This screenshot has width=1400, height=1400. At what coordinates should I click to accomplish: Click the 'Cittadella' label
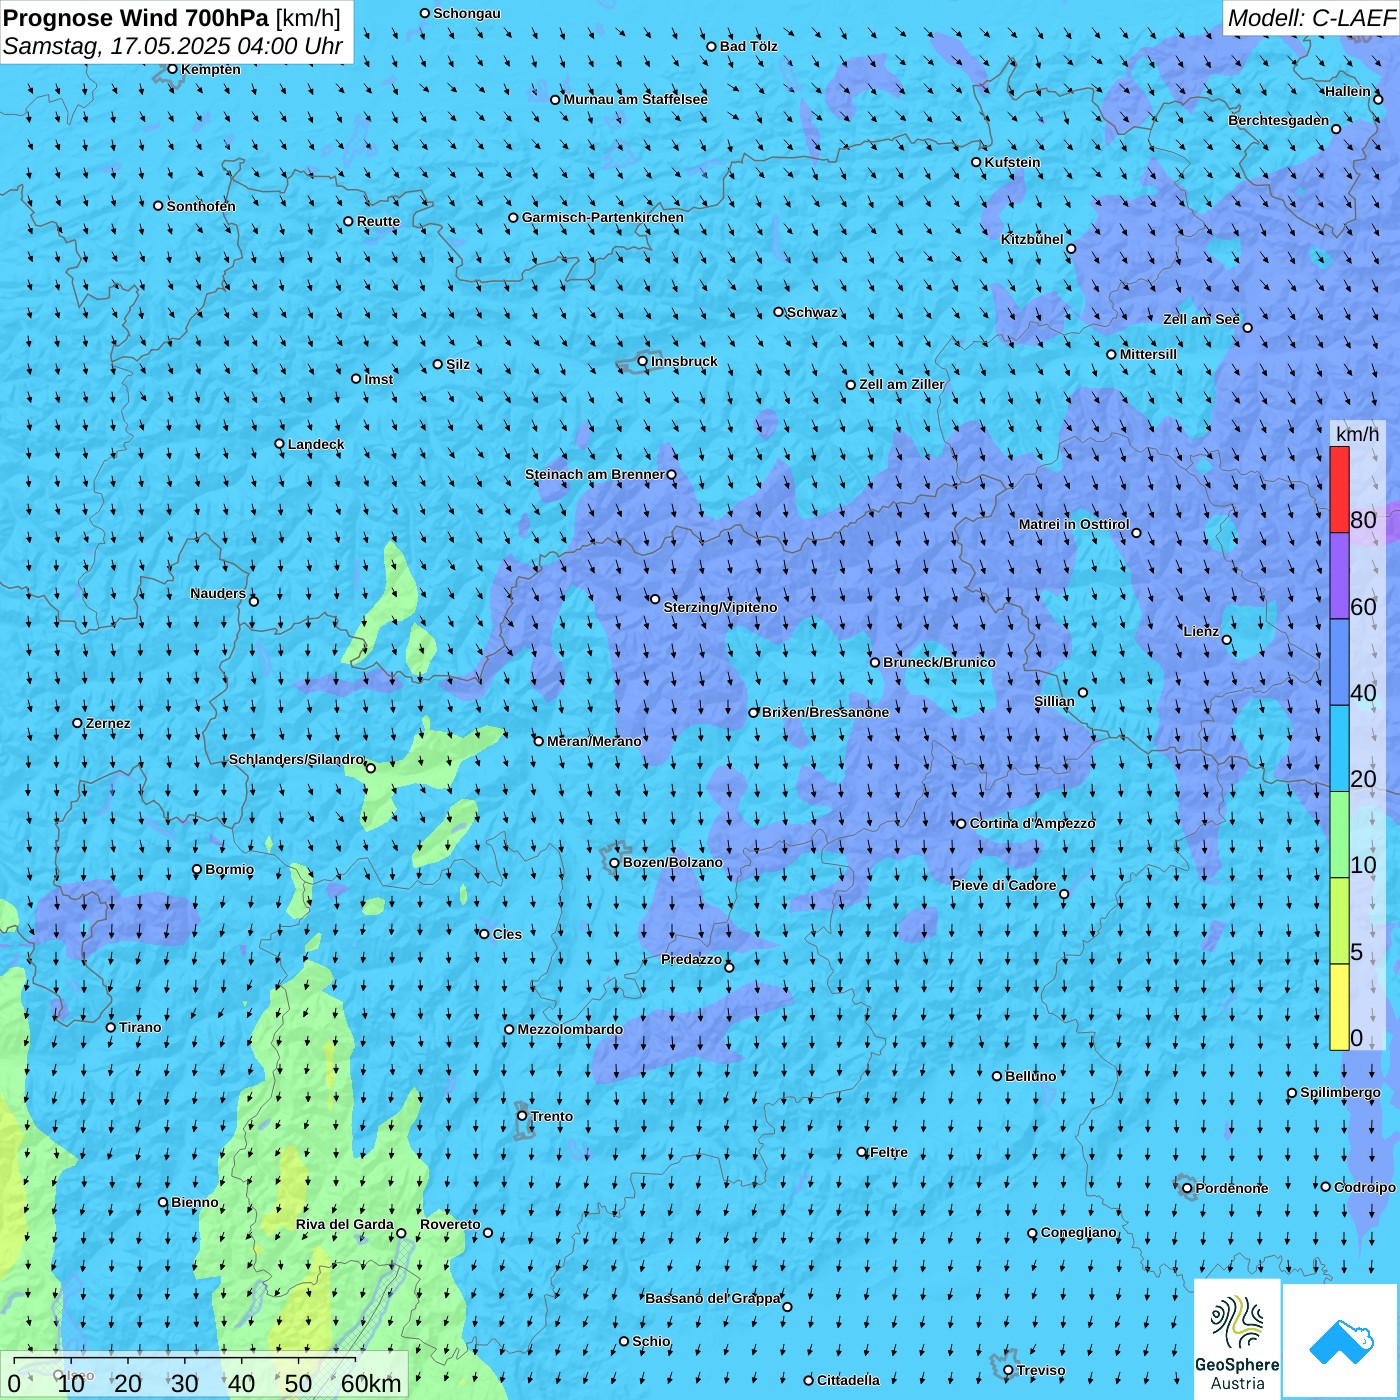(x=848, y=1380)
